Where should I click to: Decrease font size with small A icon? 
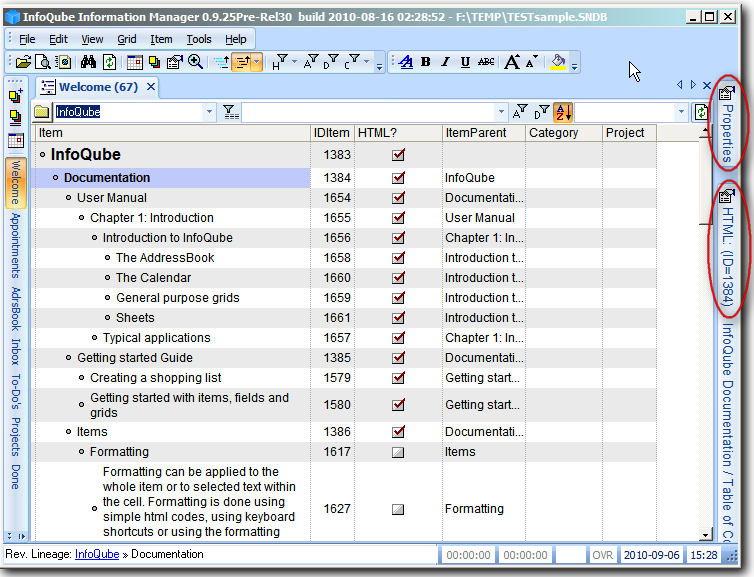(531, 62)
